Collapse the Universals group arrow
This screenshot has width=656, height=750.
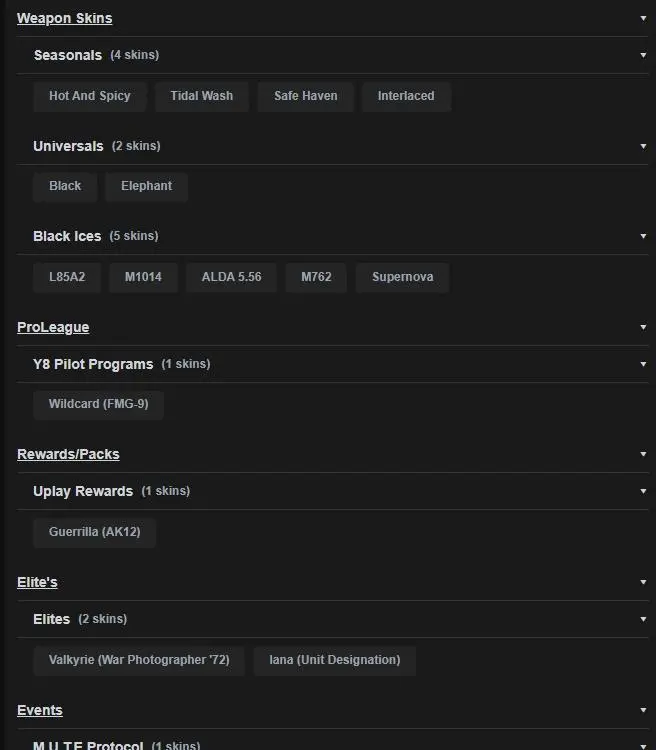[643, 146]
